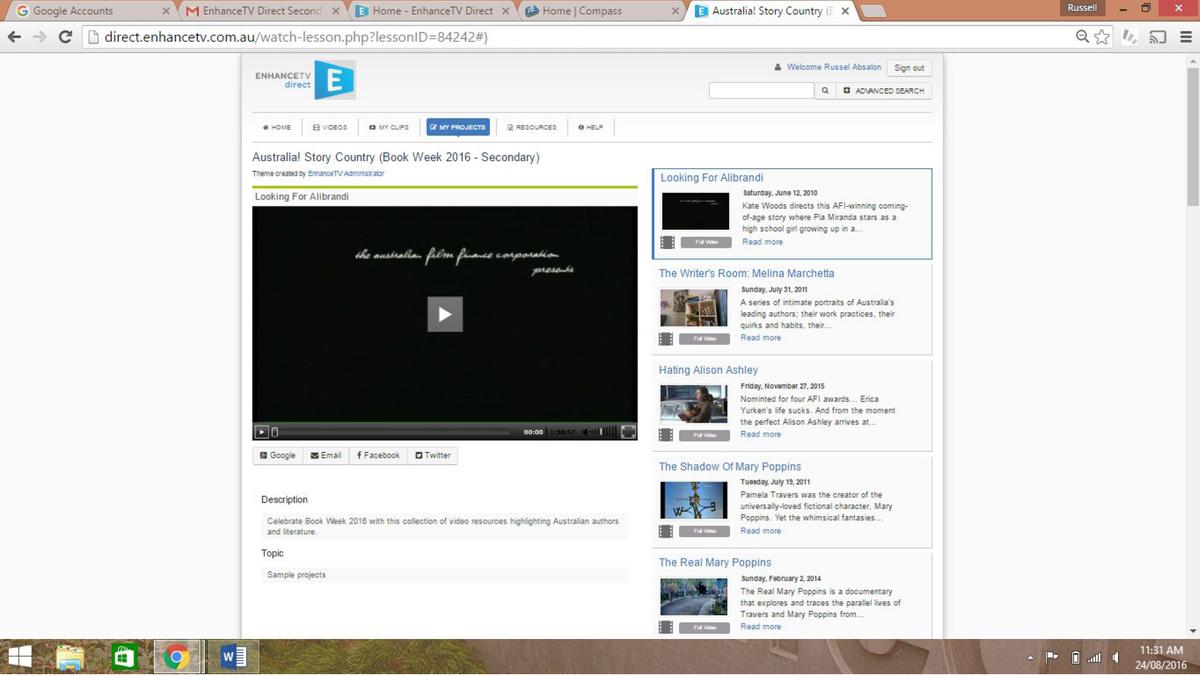This screenshot has width=1200, height=676.
Task: Click the zoom magnifier icon in address bar
Action: click(x=1082, y=37)
